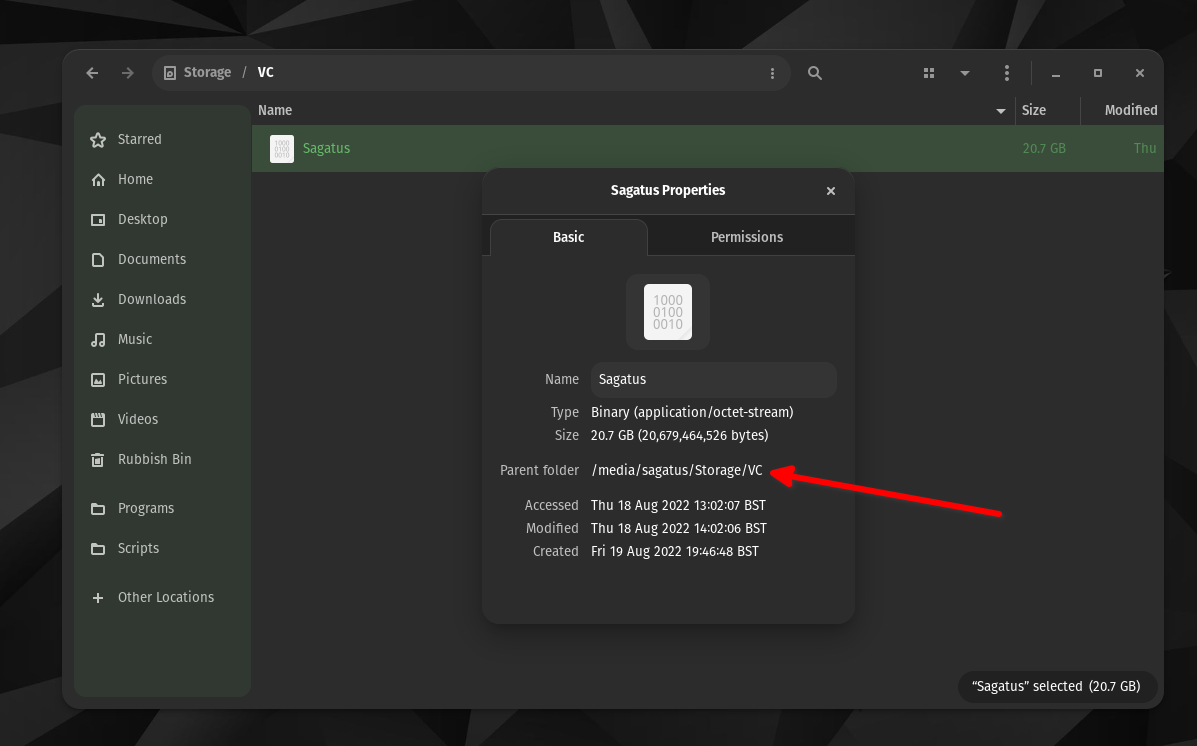Sort by the Name column header
Image resolution: width=1197 pixels, height=746 pixels.
point(633,110)
